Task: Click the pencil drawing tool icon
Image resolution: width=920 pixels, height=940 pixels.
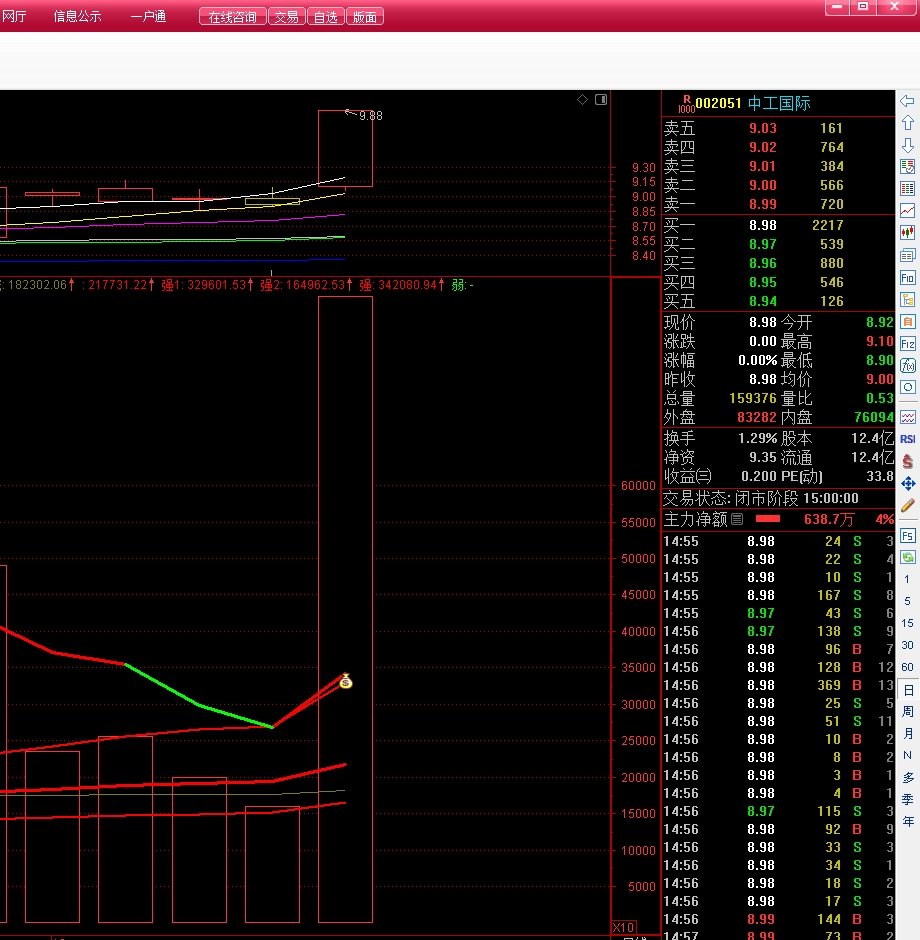Action: [x=908, y=506]
